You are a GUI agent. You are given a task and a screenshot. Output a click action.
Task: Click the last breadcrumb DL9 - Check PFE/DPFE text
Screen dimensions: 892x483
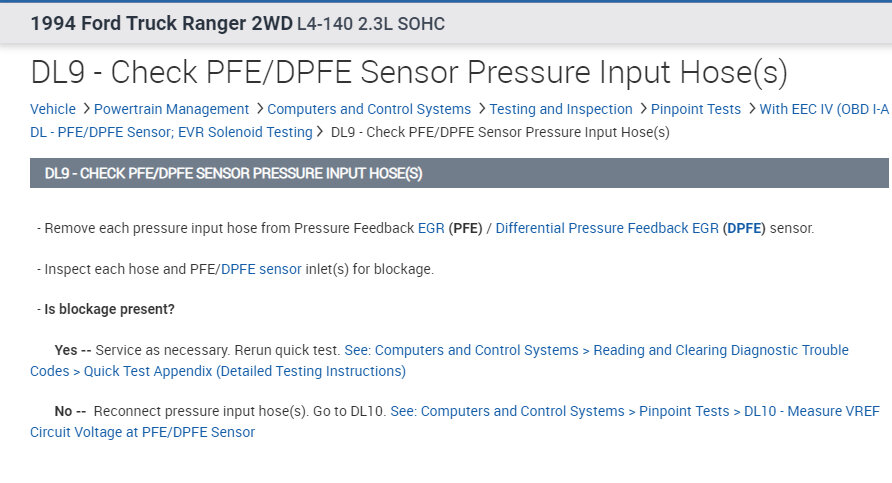point(500,131)
